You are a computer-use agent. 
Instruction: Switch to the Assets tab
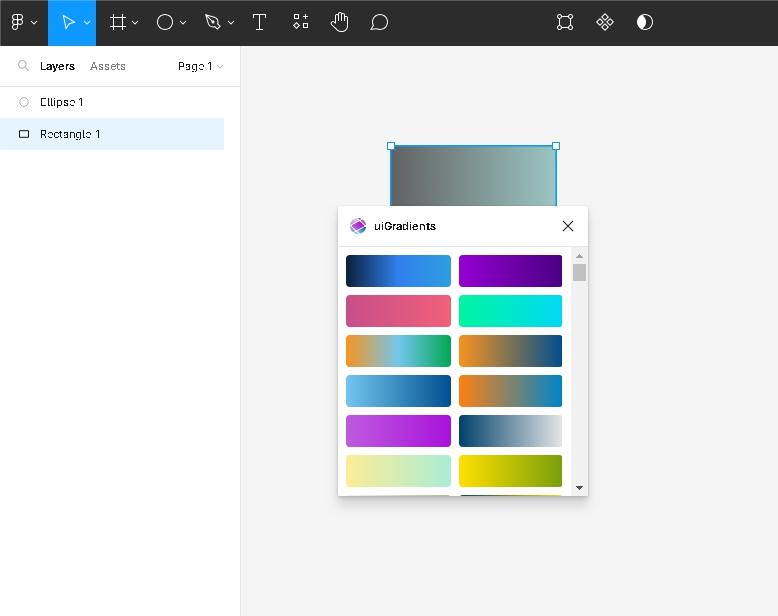(x=108, y=66)
